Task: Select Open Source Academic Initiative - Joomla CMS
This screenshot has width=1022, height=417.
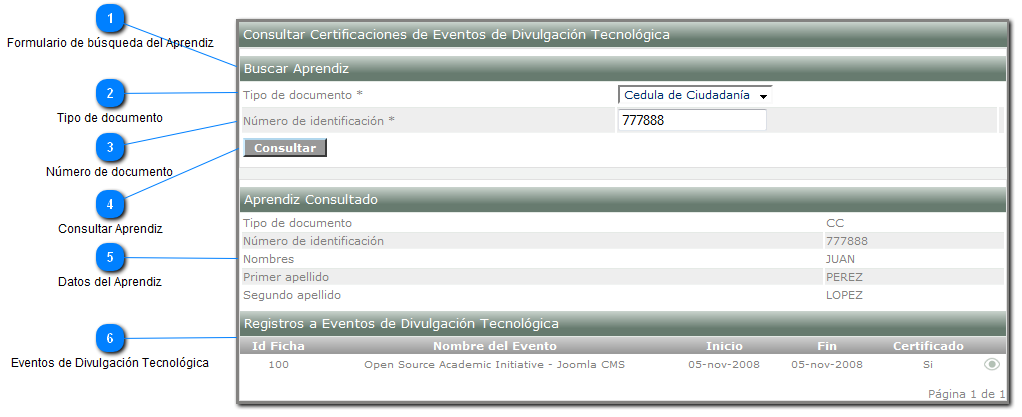Action: pyautogui.click(x=494, y=364)
